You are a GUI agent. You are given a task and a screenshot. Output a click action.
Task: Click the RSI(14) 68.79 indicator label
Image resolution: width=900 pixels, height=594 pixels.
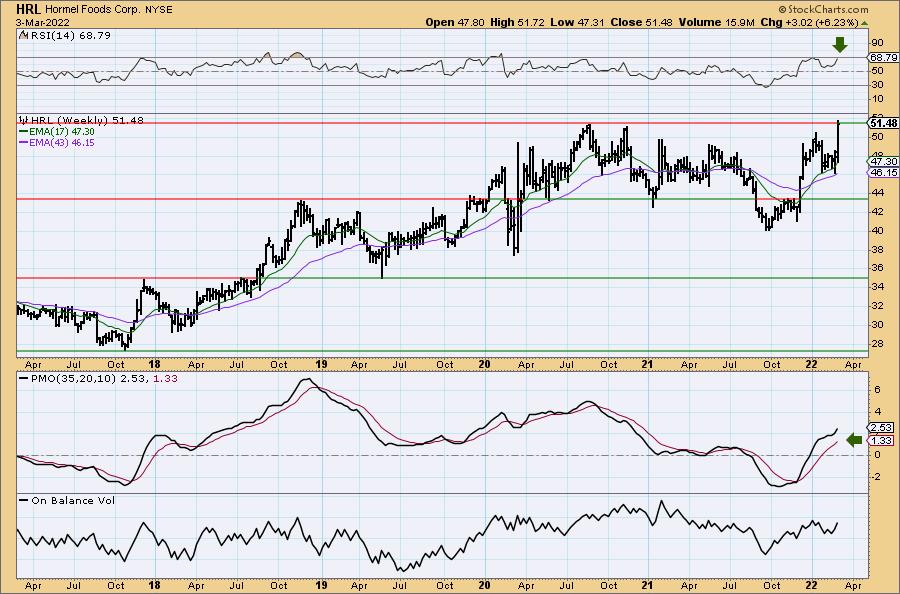[69, 35]
